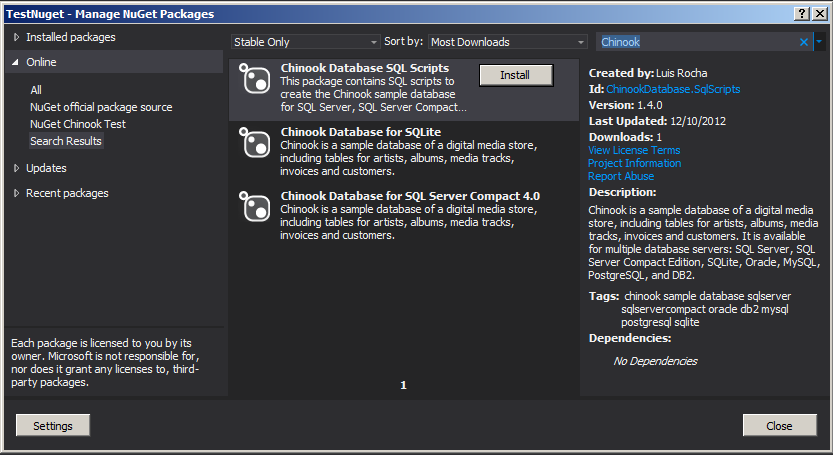Select NuGet Chinook Test source

tap(78, 124)
